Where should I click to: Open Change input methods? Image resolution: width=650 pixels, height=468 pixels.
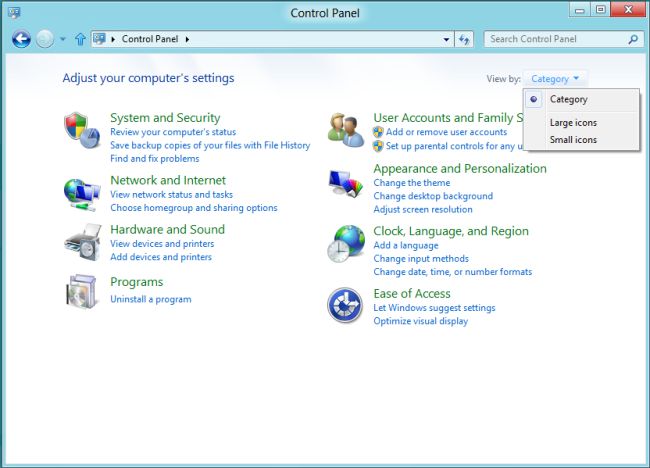[421, 259]
